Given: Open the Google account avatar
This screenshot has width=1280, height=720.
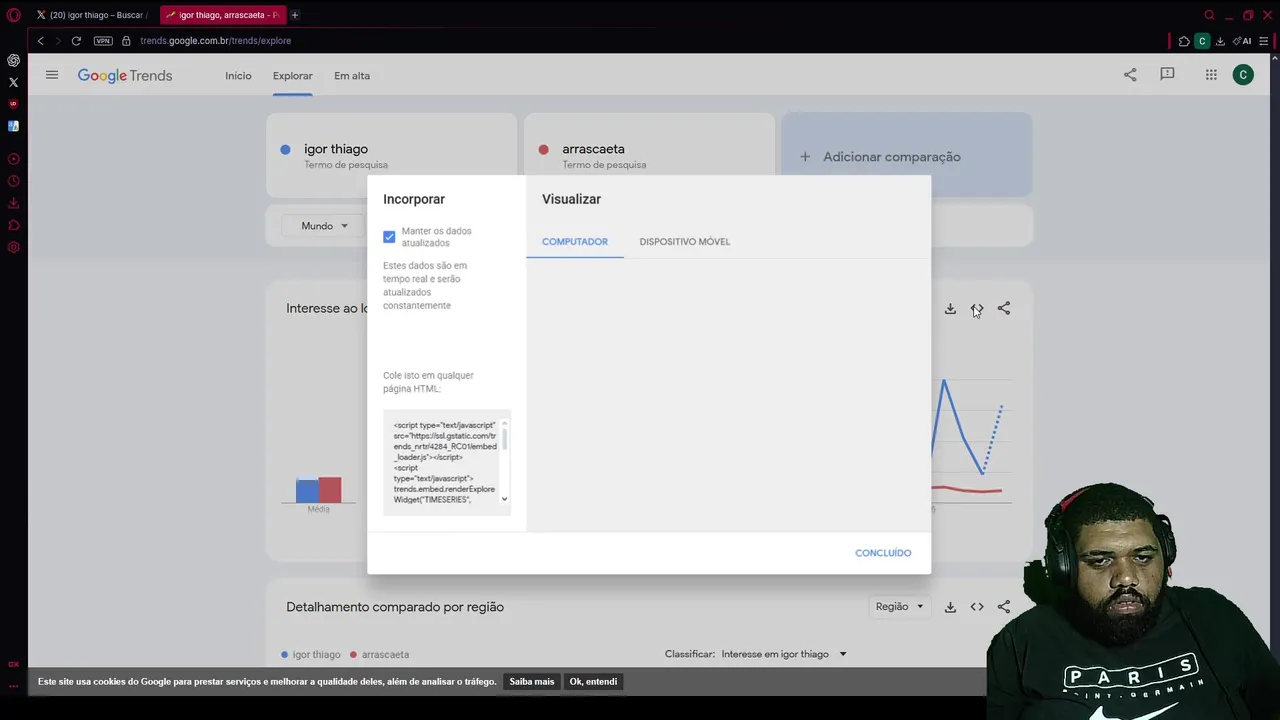Looking at the screenshot, I should (x=1243, y=75).
